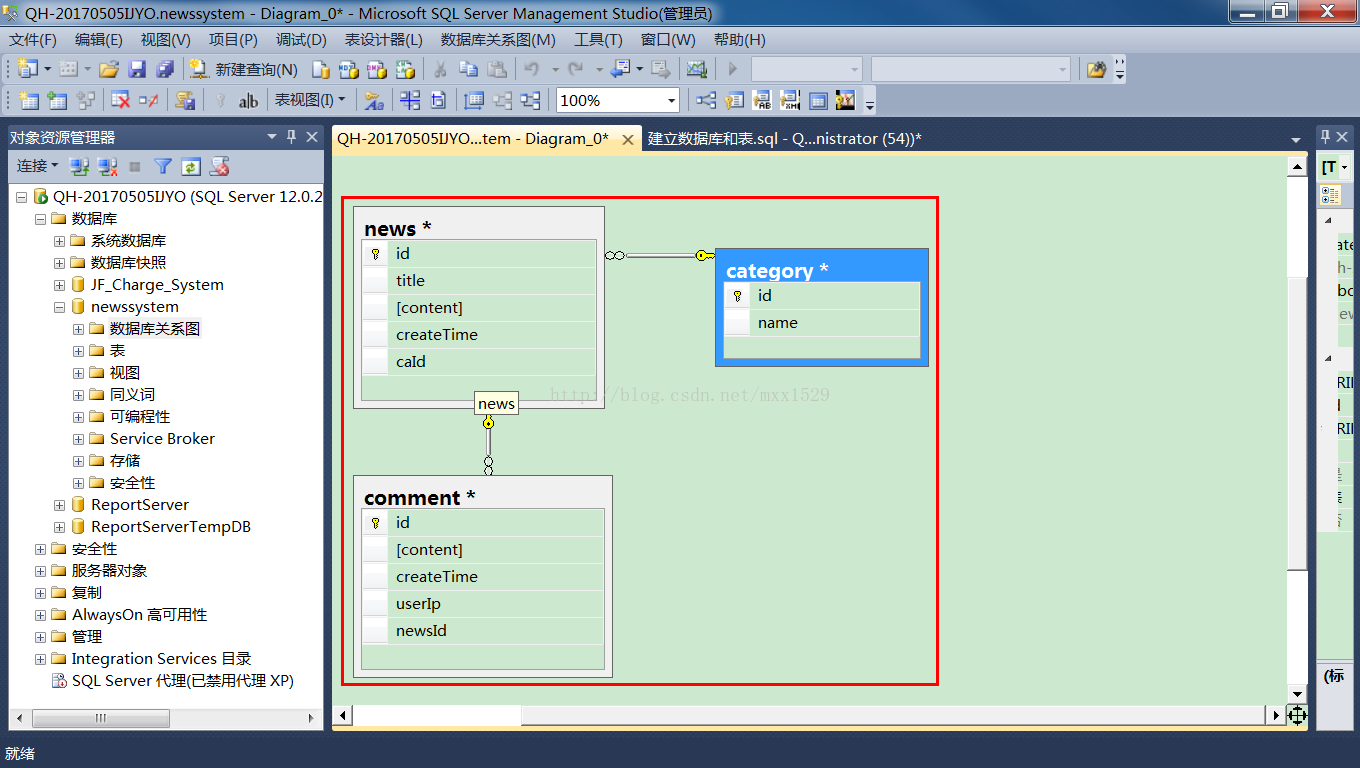The image size is (1360, 768).
Task: Click the Manage Check Constraints icon
Action: pyautogui.click(x=818, y=100)
